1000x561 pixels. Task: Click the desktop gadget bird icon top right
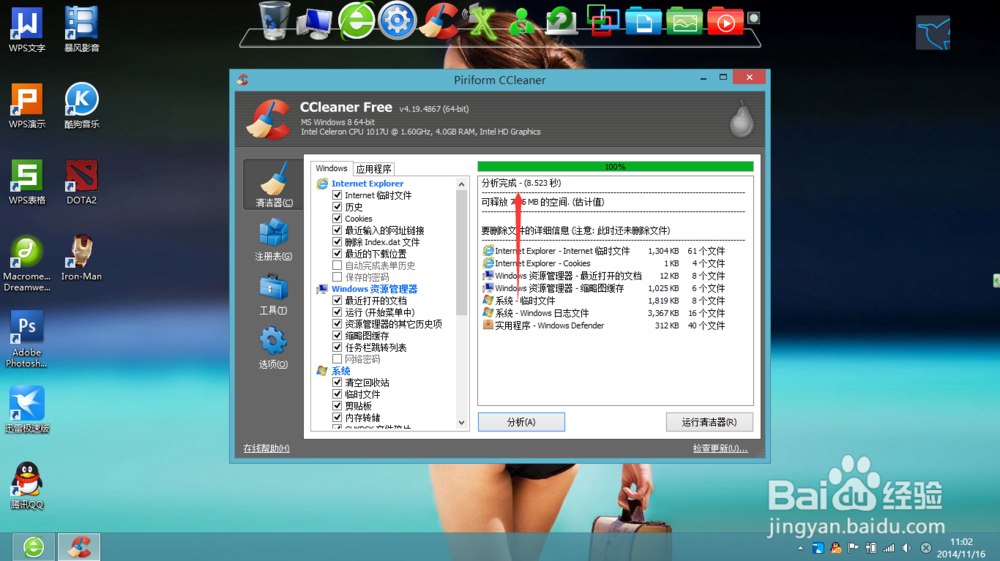click(933, 33)
